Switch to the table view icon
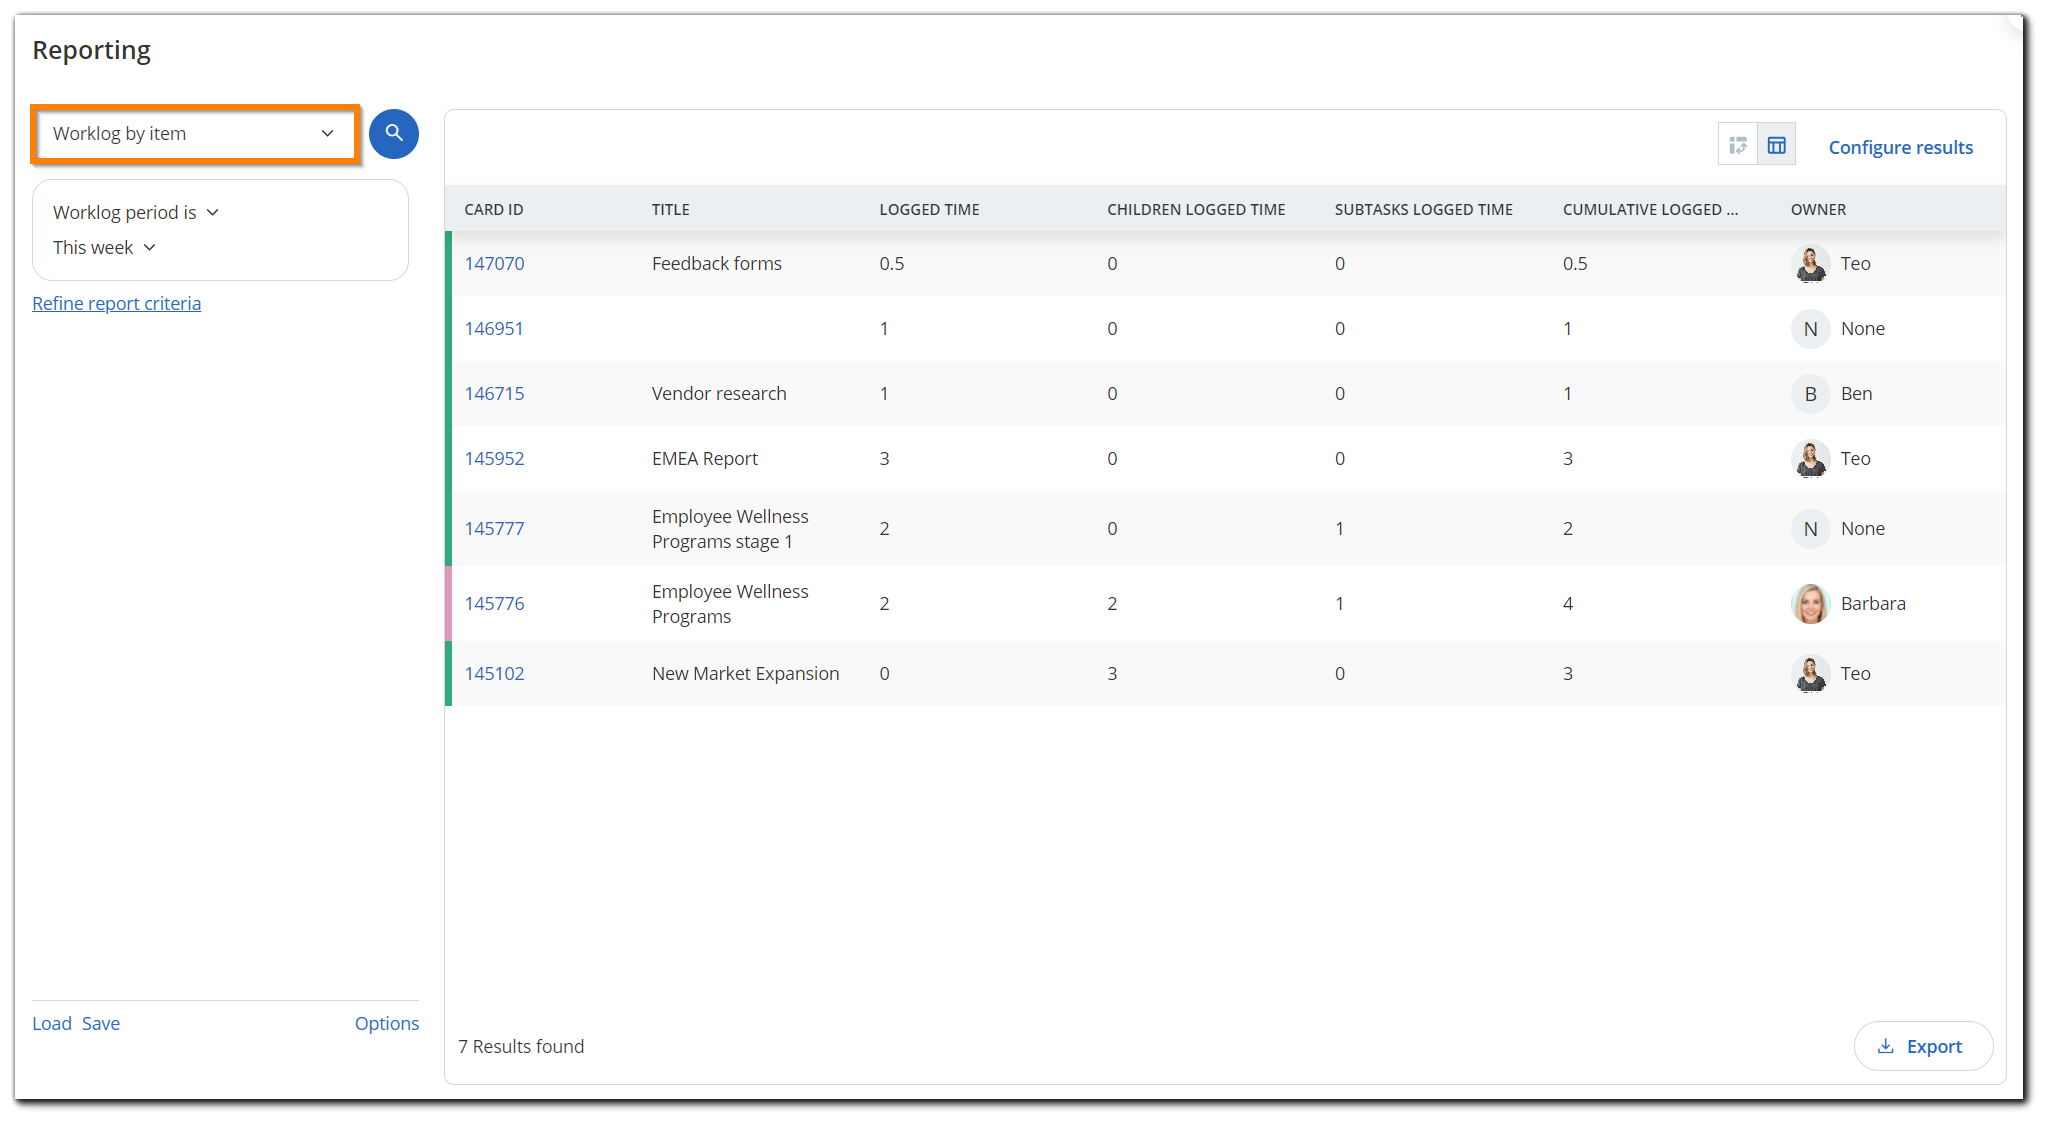Image resolution: width=2050 pixels, height=1126 pixels. pyautogui.click(x=1777, y=146)
